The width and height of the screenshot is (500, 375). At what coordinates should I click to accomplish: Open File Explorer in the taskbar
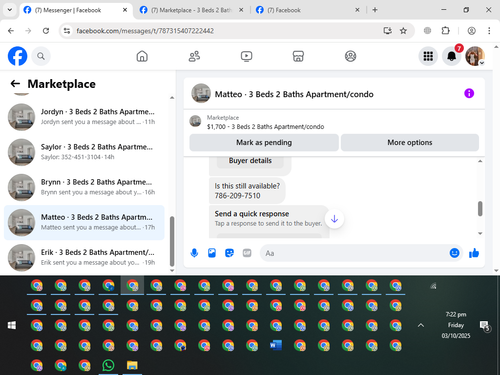click(132, 365)
